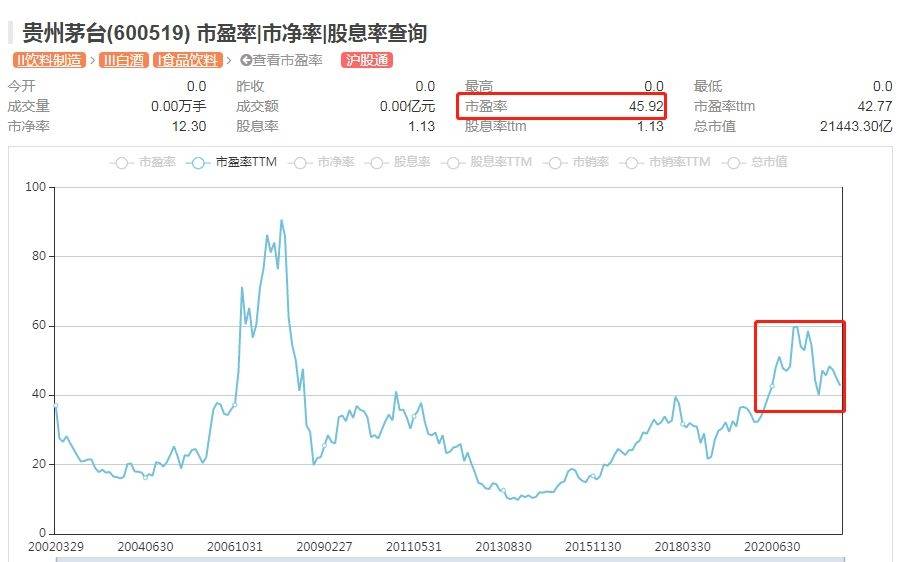Click the 查看市盈率 link

tap(288, 60)
